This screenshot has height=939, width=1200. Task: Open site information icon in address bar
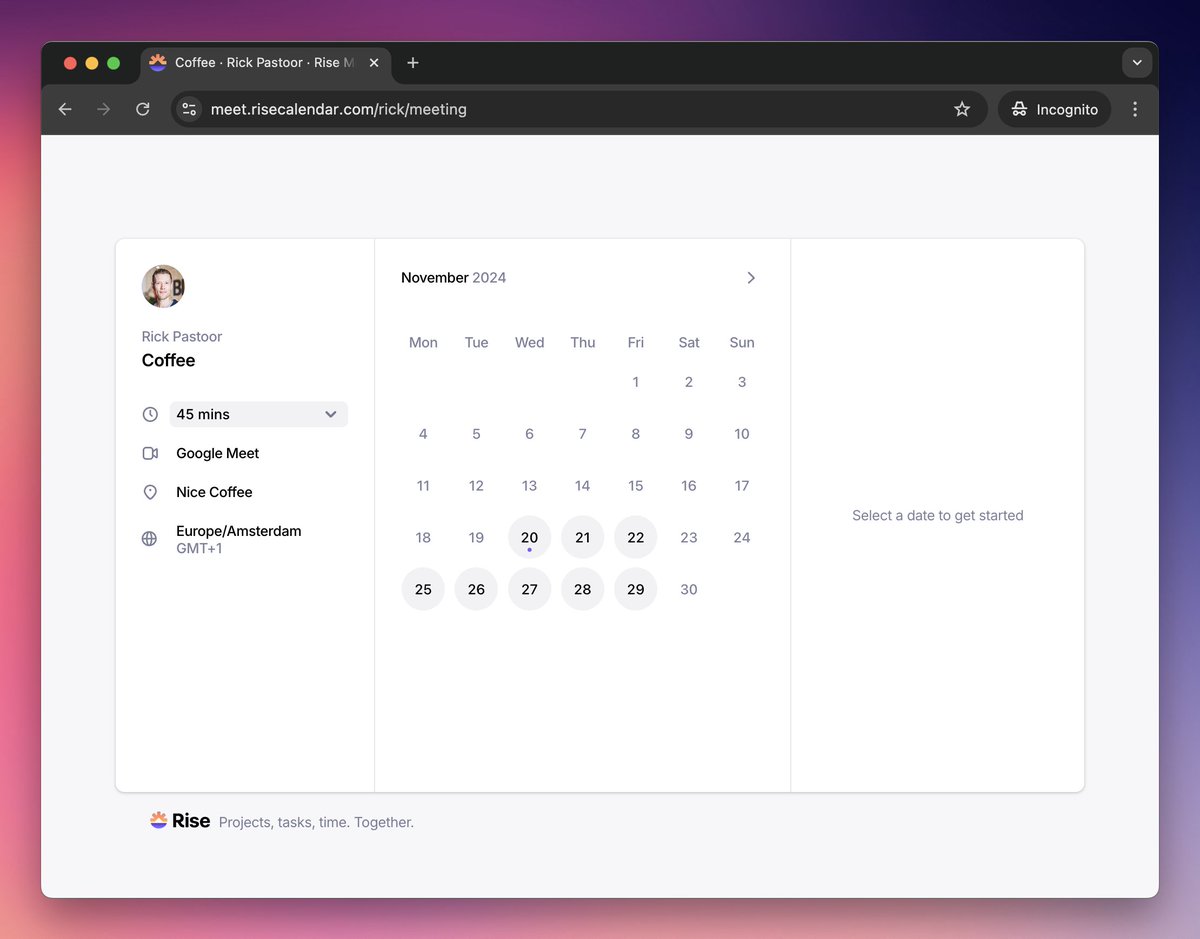(190, 109)
